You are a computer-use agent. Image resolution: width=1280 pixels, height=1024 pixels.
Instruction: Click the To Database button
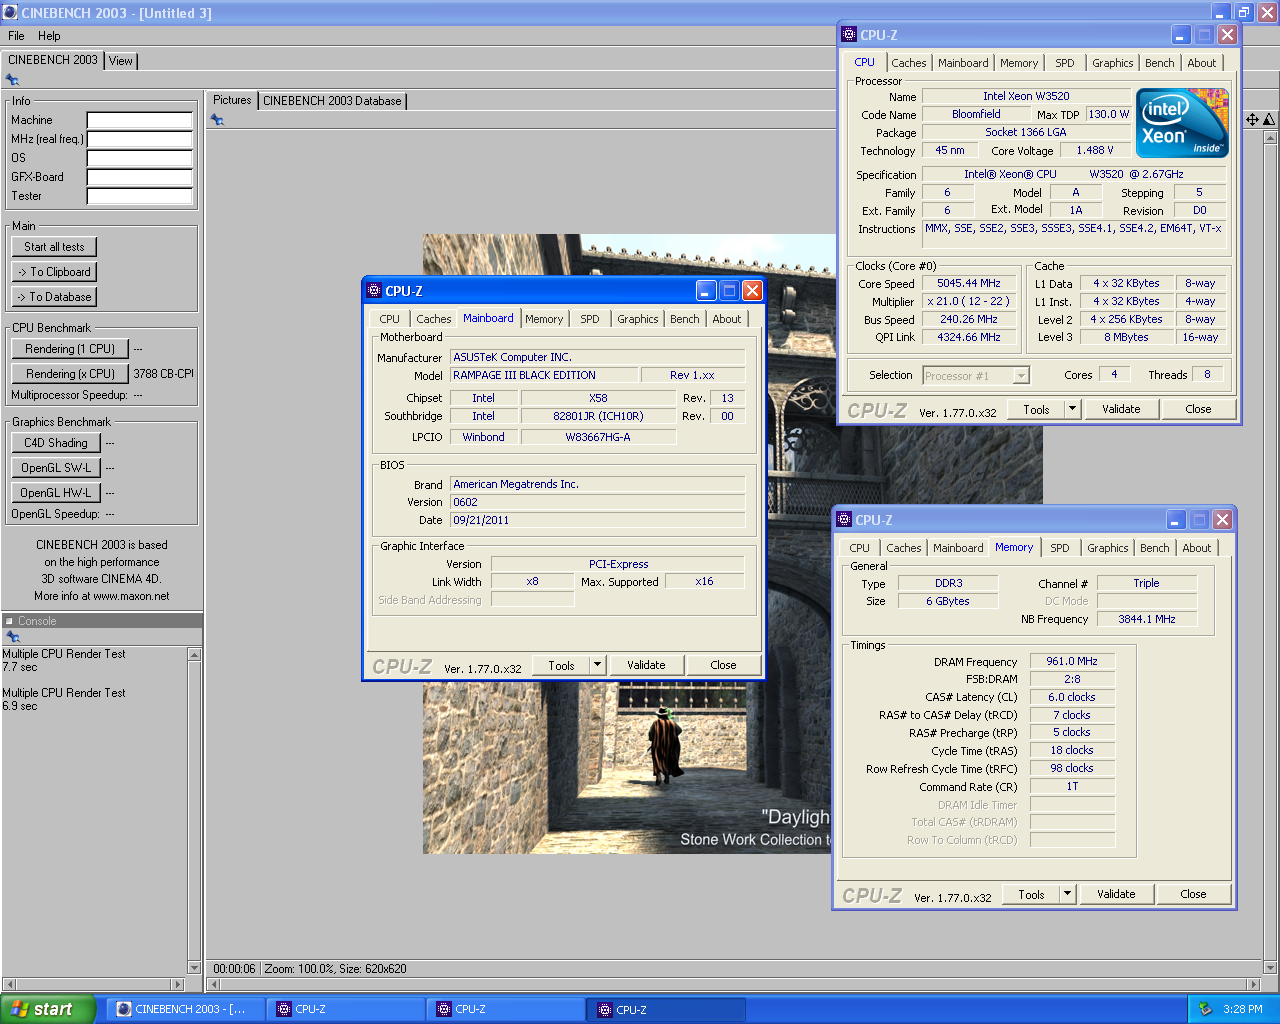(x=55, y=297)
